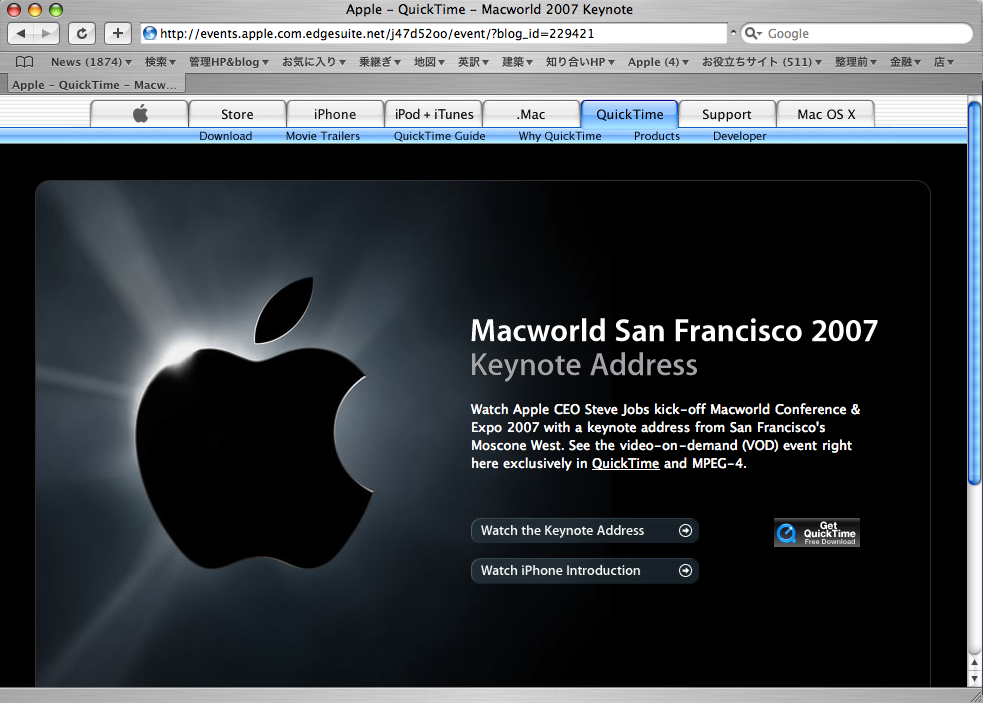Add a bookmark with the plus button

point(118,33)
